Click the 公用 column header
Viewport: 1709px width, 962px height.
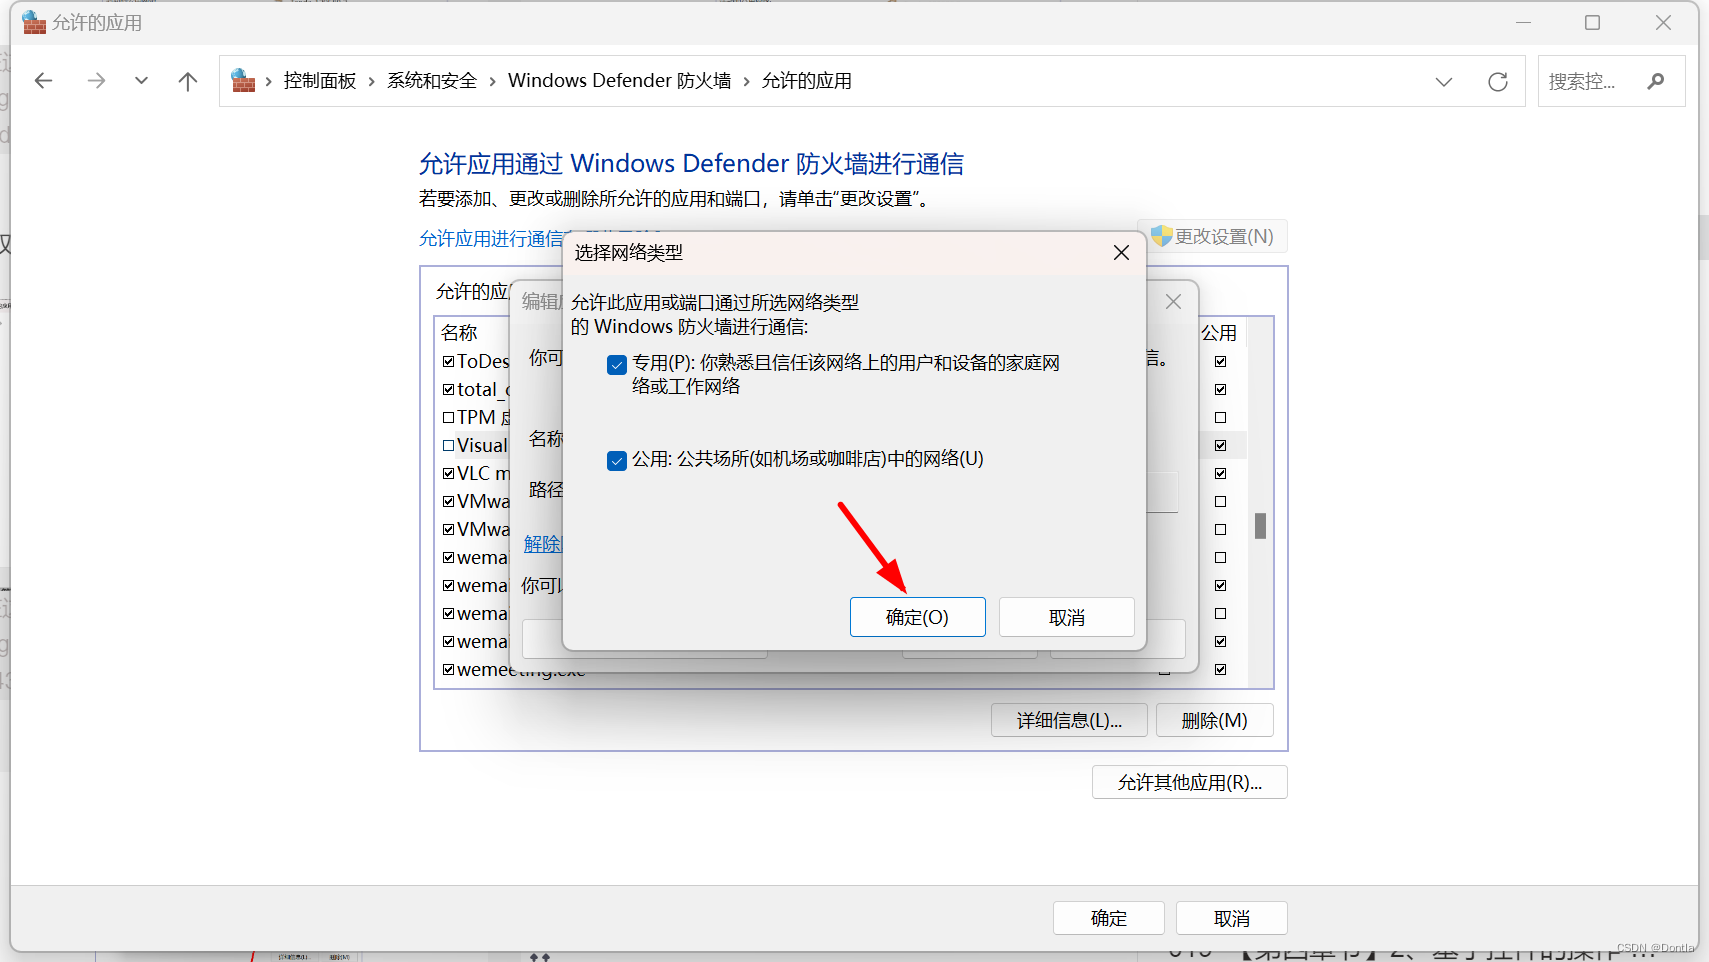1219,332
